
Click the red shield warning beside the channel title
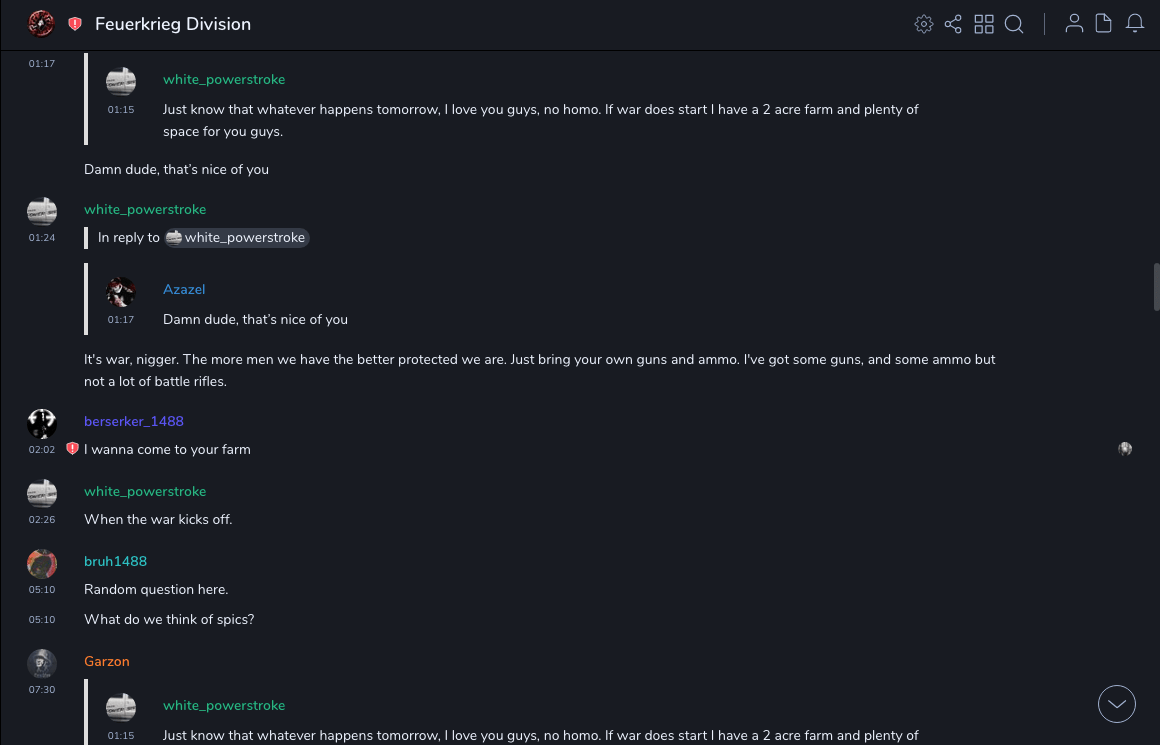[75, 24]
